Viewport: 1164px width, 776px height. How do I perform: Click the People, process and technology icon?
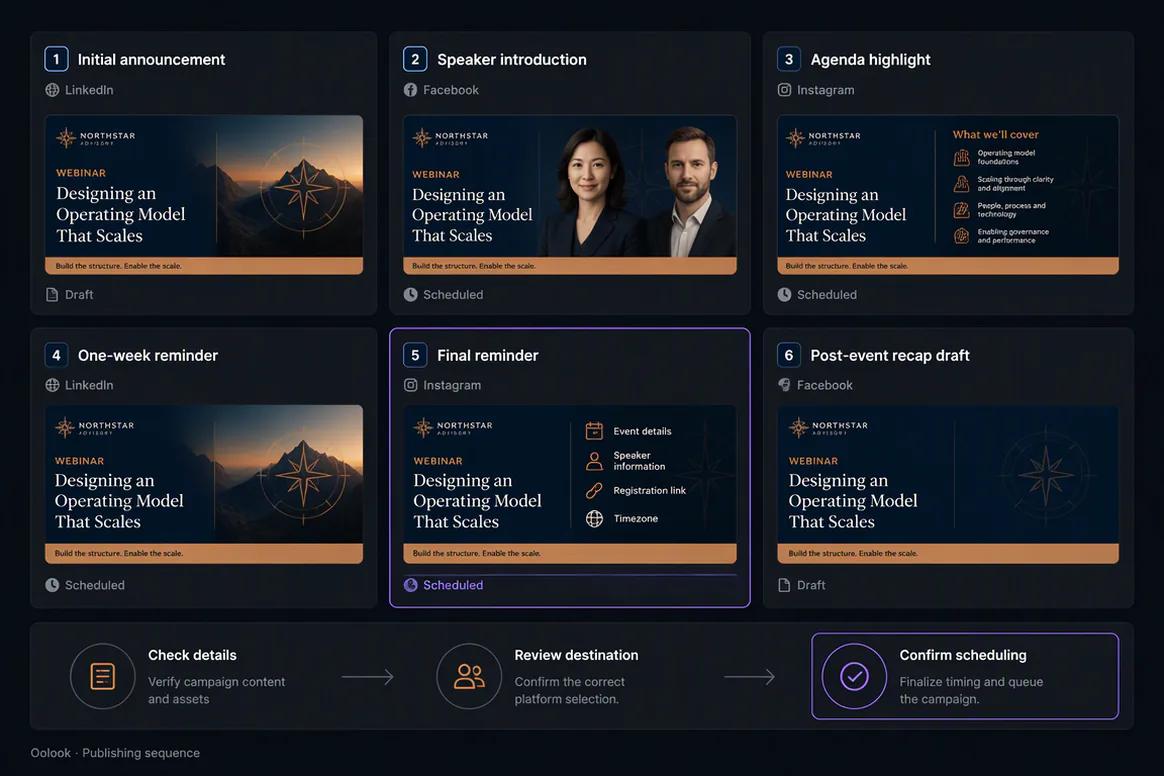(x=961, y=210)
